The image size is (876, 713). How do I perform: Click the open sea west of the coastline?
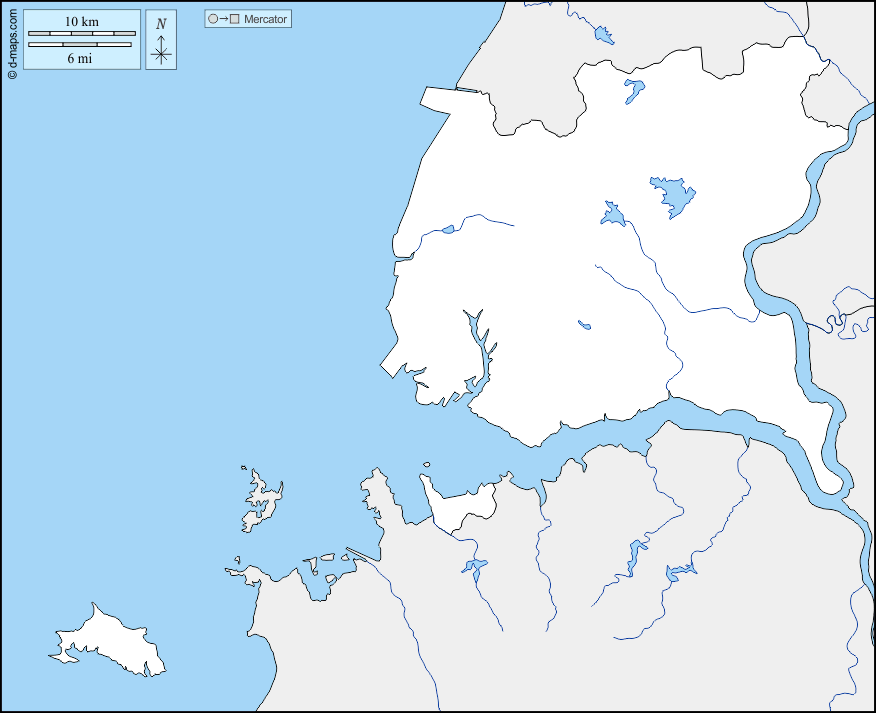[x=200, y=300]
